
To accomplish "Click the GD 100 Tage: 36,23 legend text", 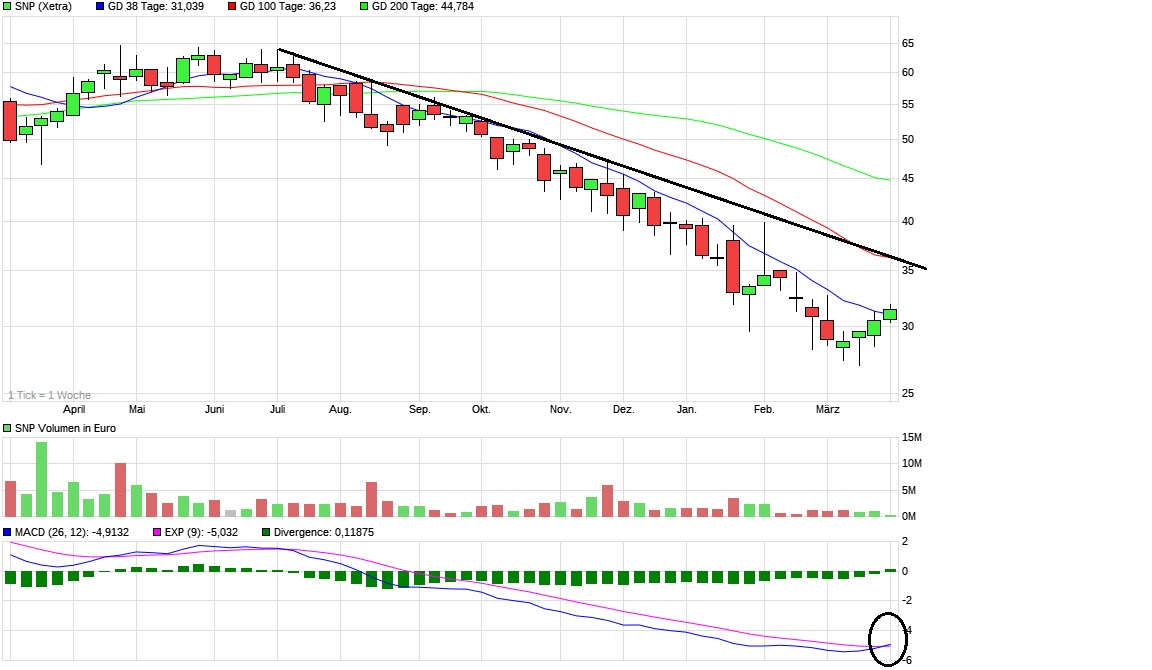I will pyautogui.click(x=288, y=7).
